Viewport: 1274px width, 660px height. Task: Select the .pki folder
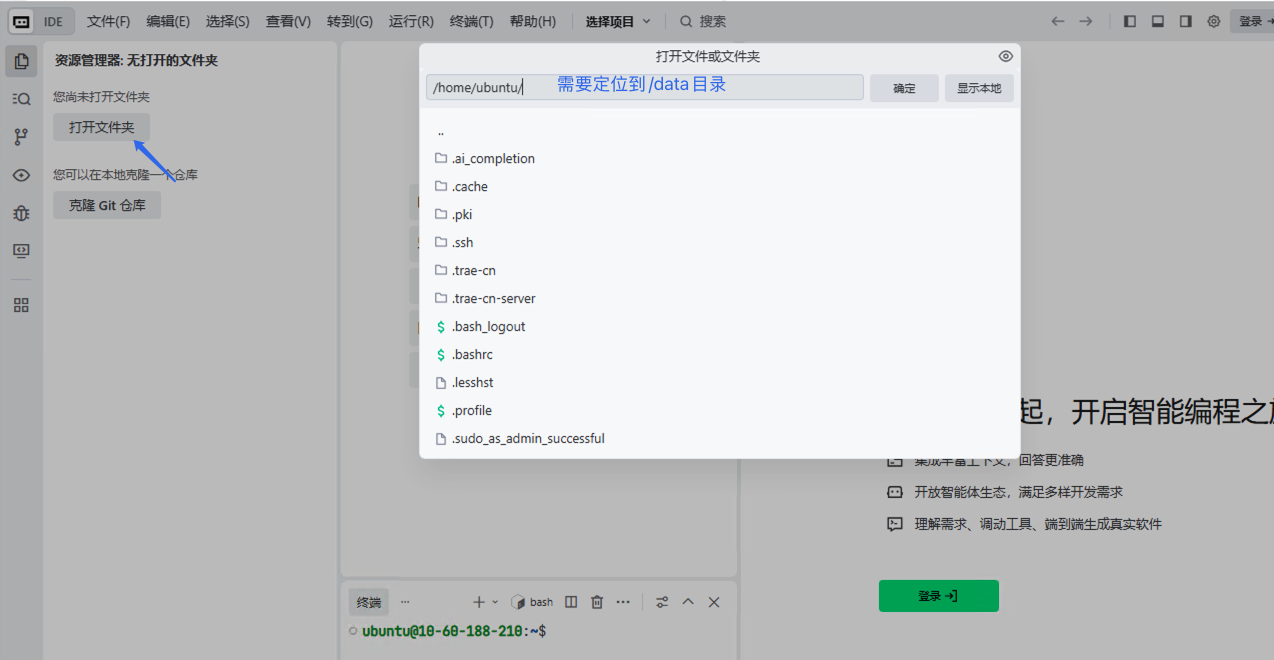[719, 215]
